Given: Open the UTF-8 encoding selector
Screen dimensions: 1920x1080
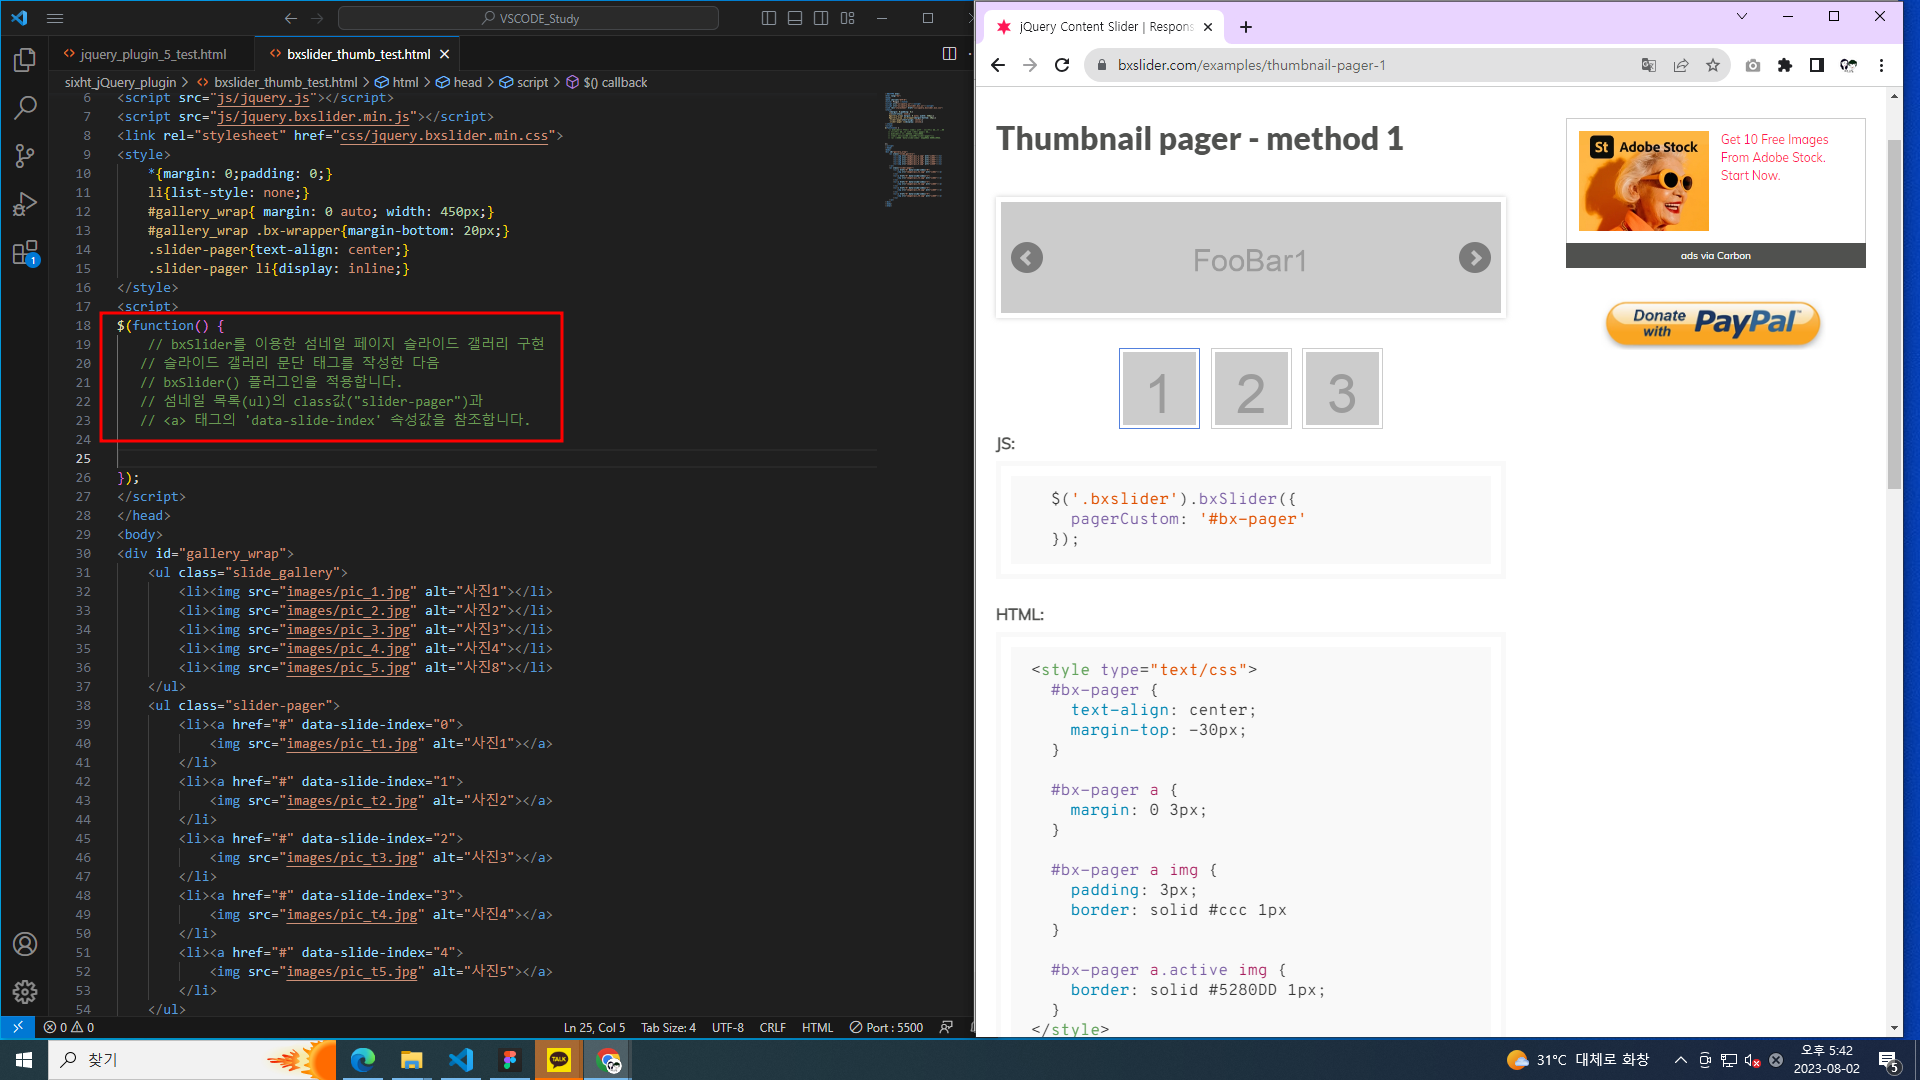Looking at the screenshot, I should (727, 1027).
